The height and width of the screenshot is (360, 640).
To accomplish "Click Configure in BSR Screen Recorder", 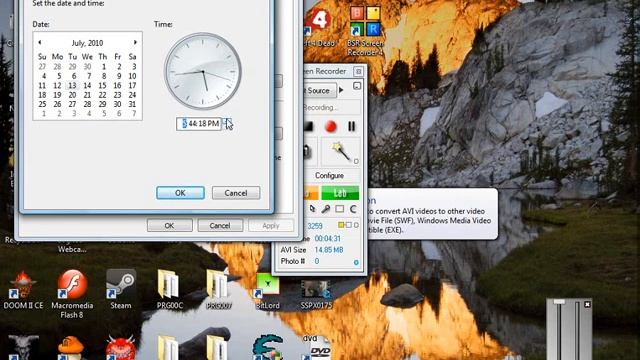I will [329, 176].
